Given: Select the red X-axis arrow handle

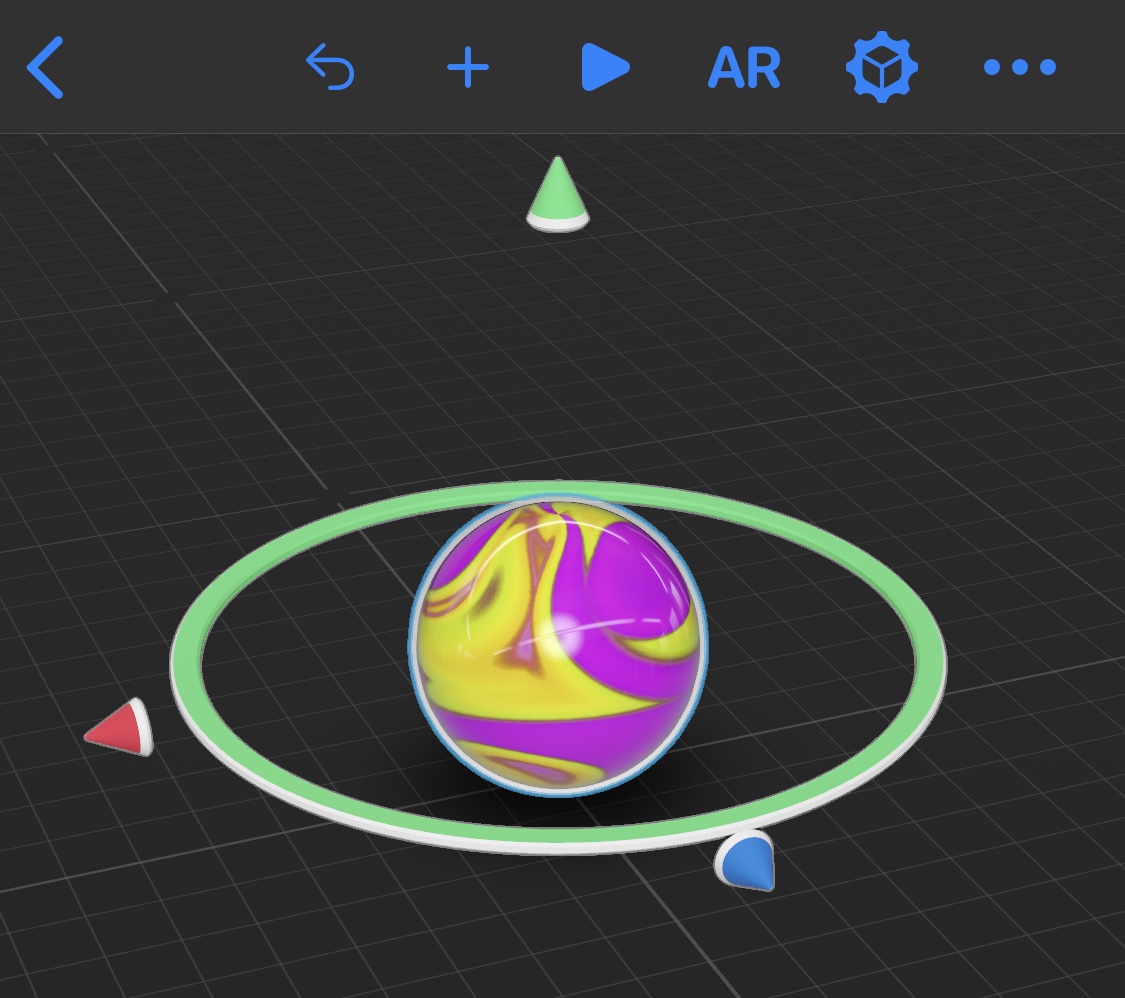Looking at the screenshot, I should pos(119,728).
